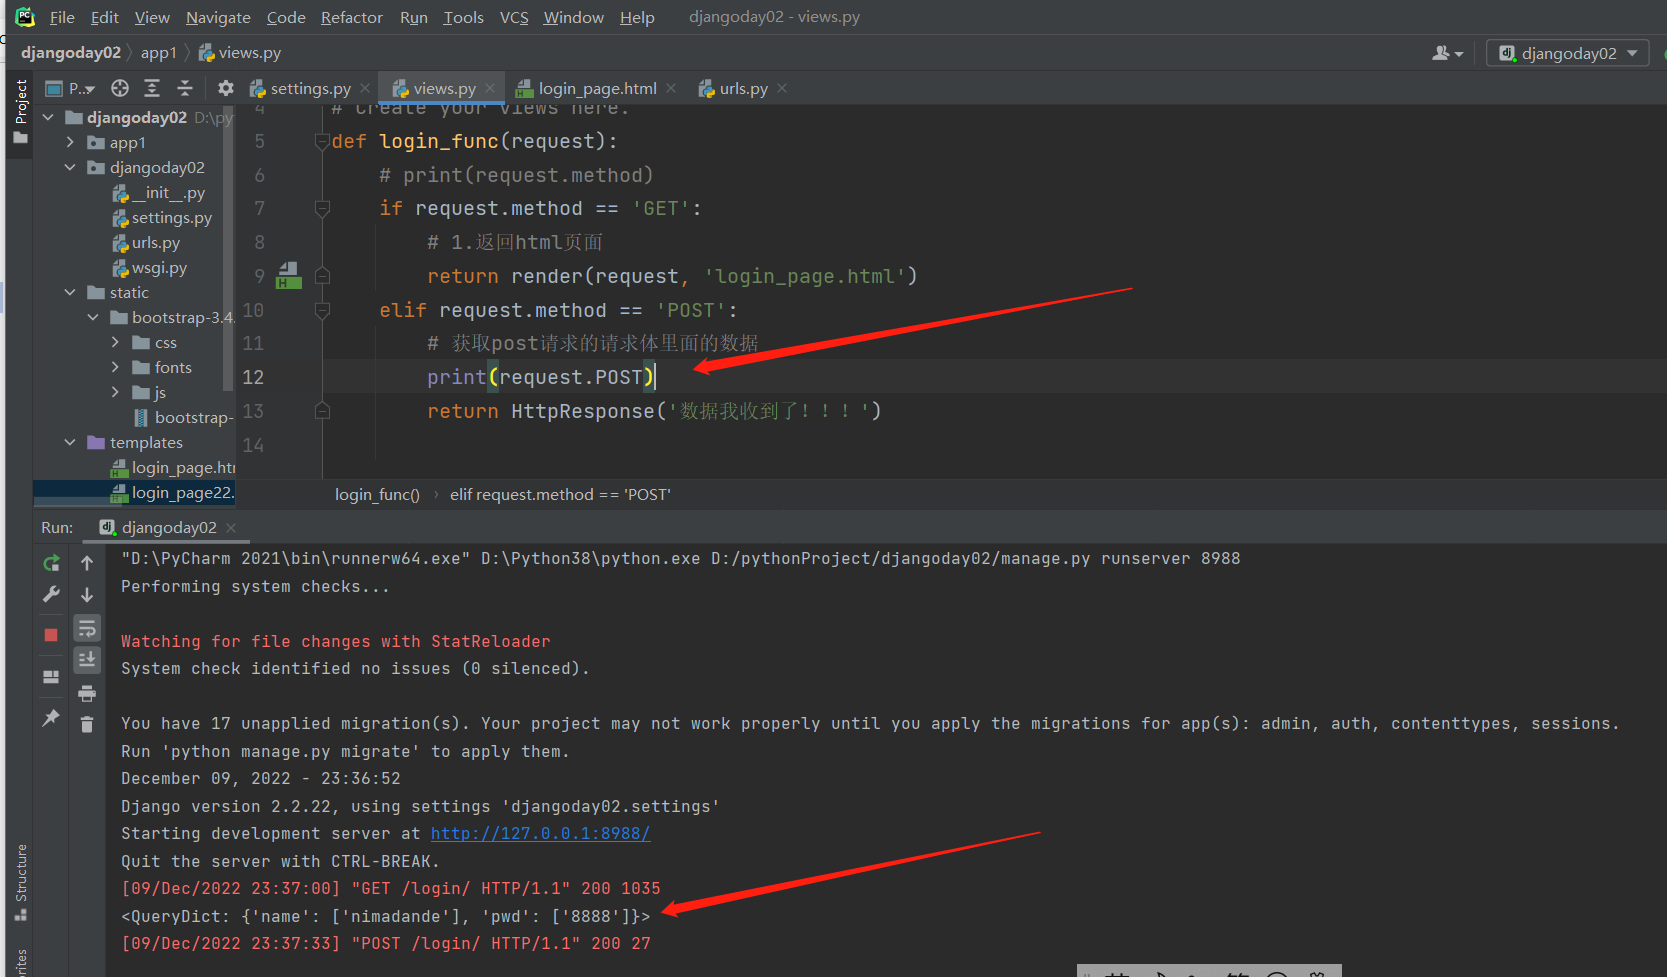Toggle soft-wrap in the console
This screenshot has width=1667, height=977.
coord(87,628)
